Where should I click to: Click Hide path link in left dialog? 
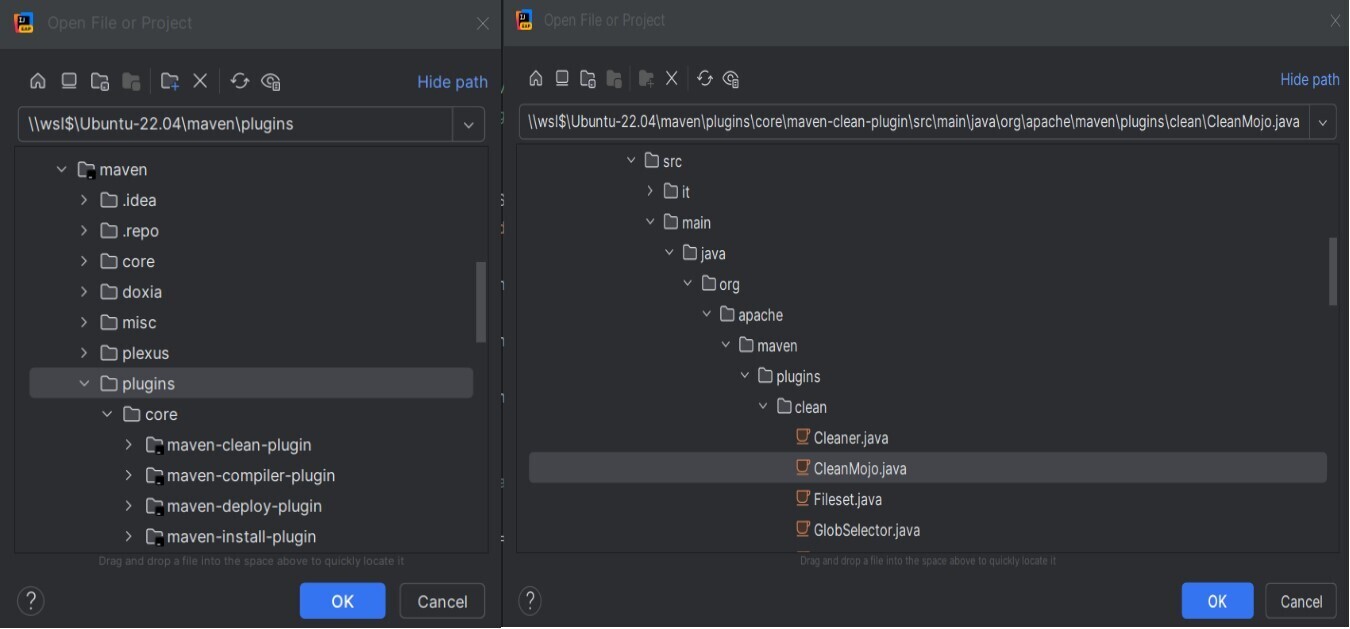coord(453,82)
